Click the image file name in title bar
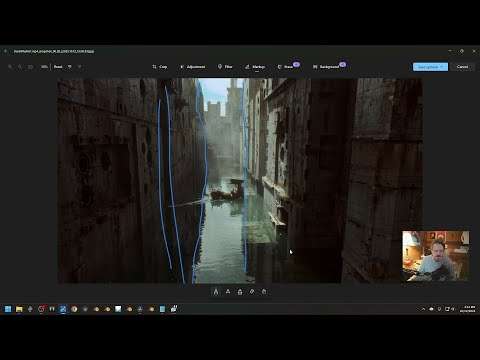 point(54,51)
